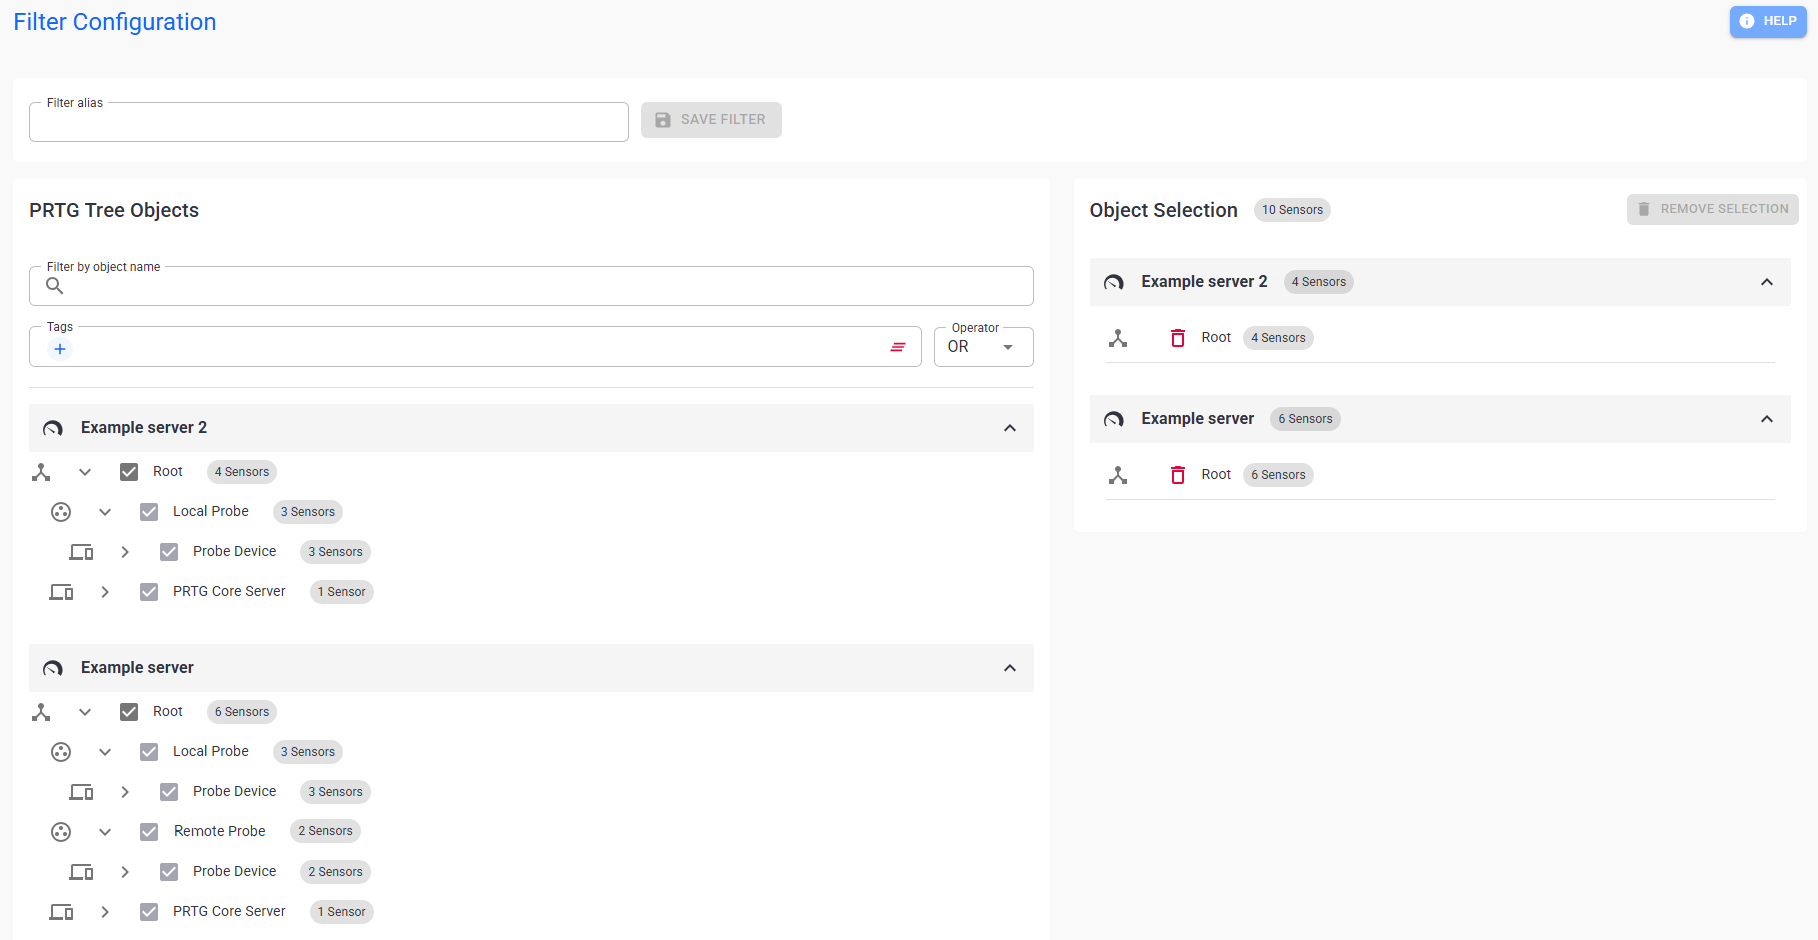Click Example server 2 gauge icon in Object Selection
The width and height of the screenshot is (1818, 940).
(1114, 283)
